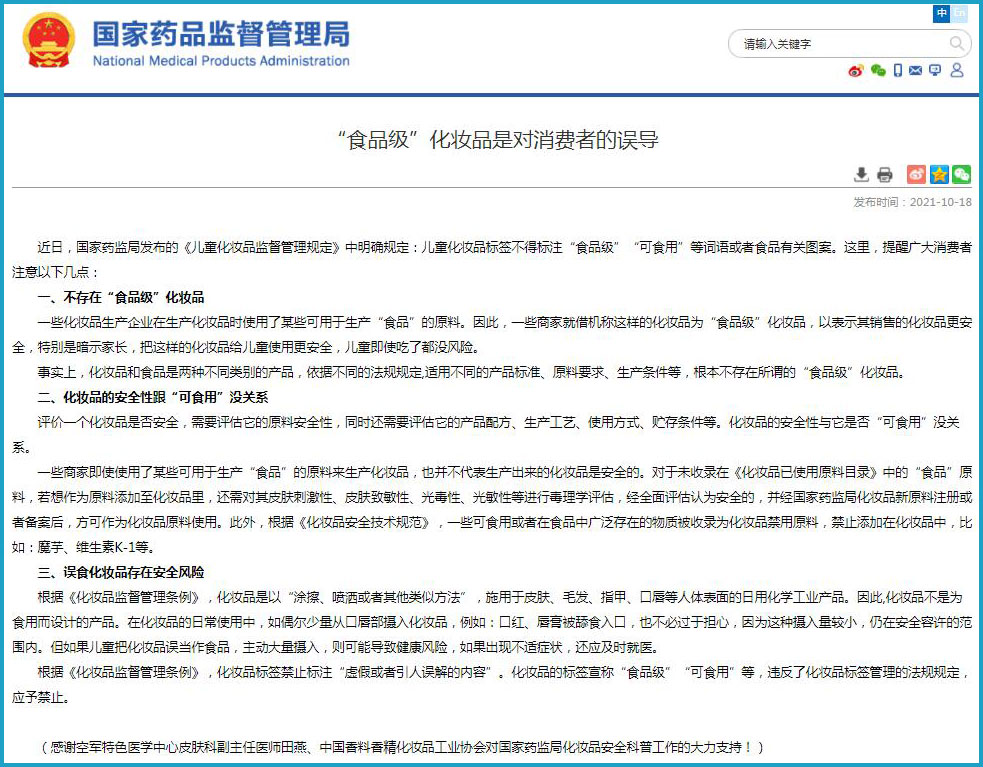Share the article to QZone via the star button

[939, 175]
